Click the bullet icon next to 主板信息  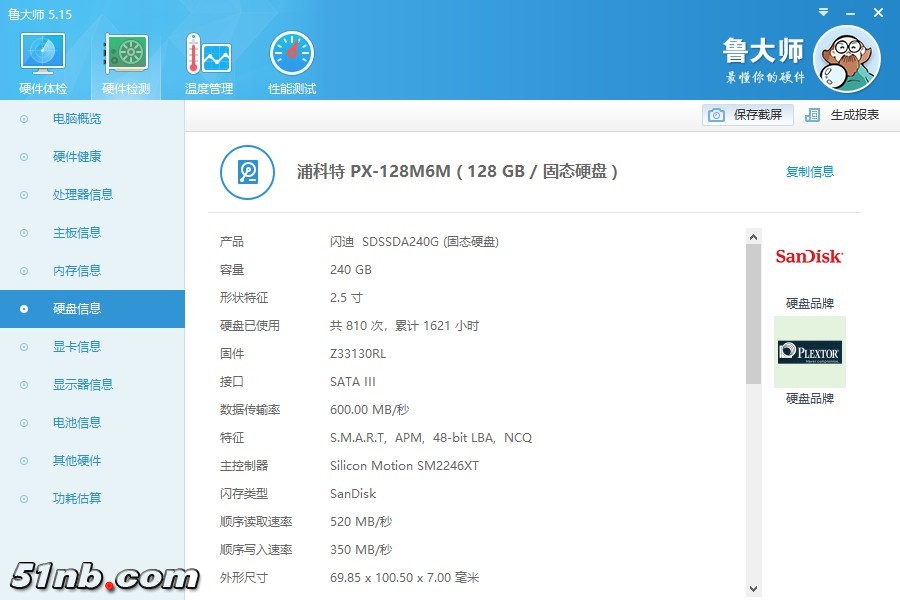point(24,233)
